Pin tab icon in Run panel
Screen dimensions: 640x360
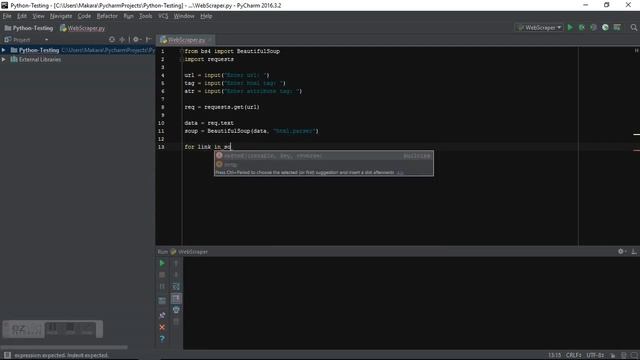tap(162, 315)
